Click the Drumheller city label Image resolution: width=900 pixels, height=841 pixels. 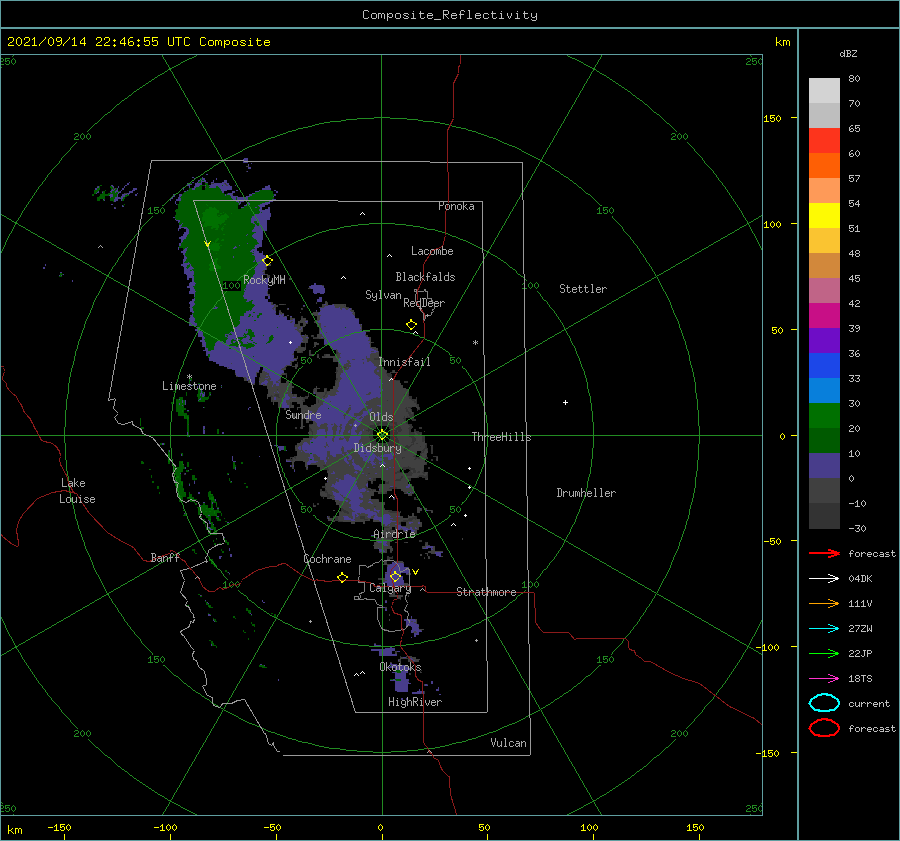(x=586, y=493)
